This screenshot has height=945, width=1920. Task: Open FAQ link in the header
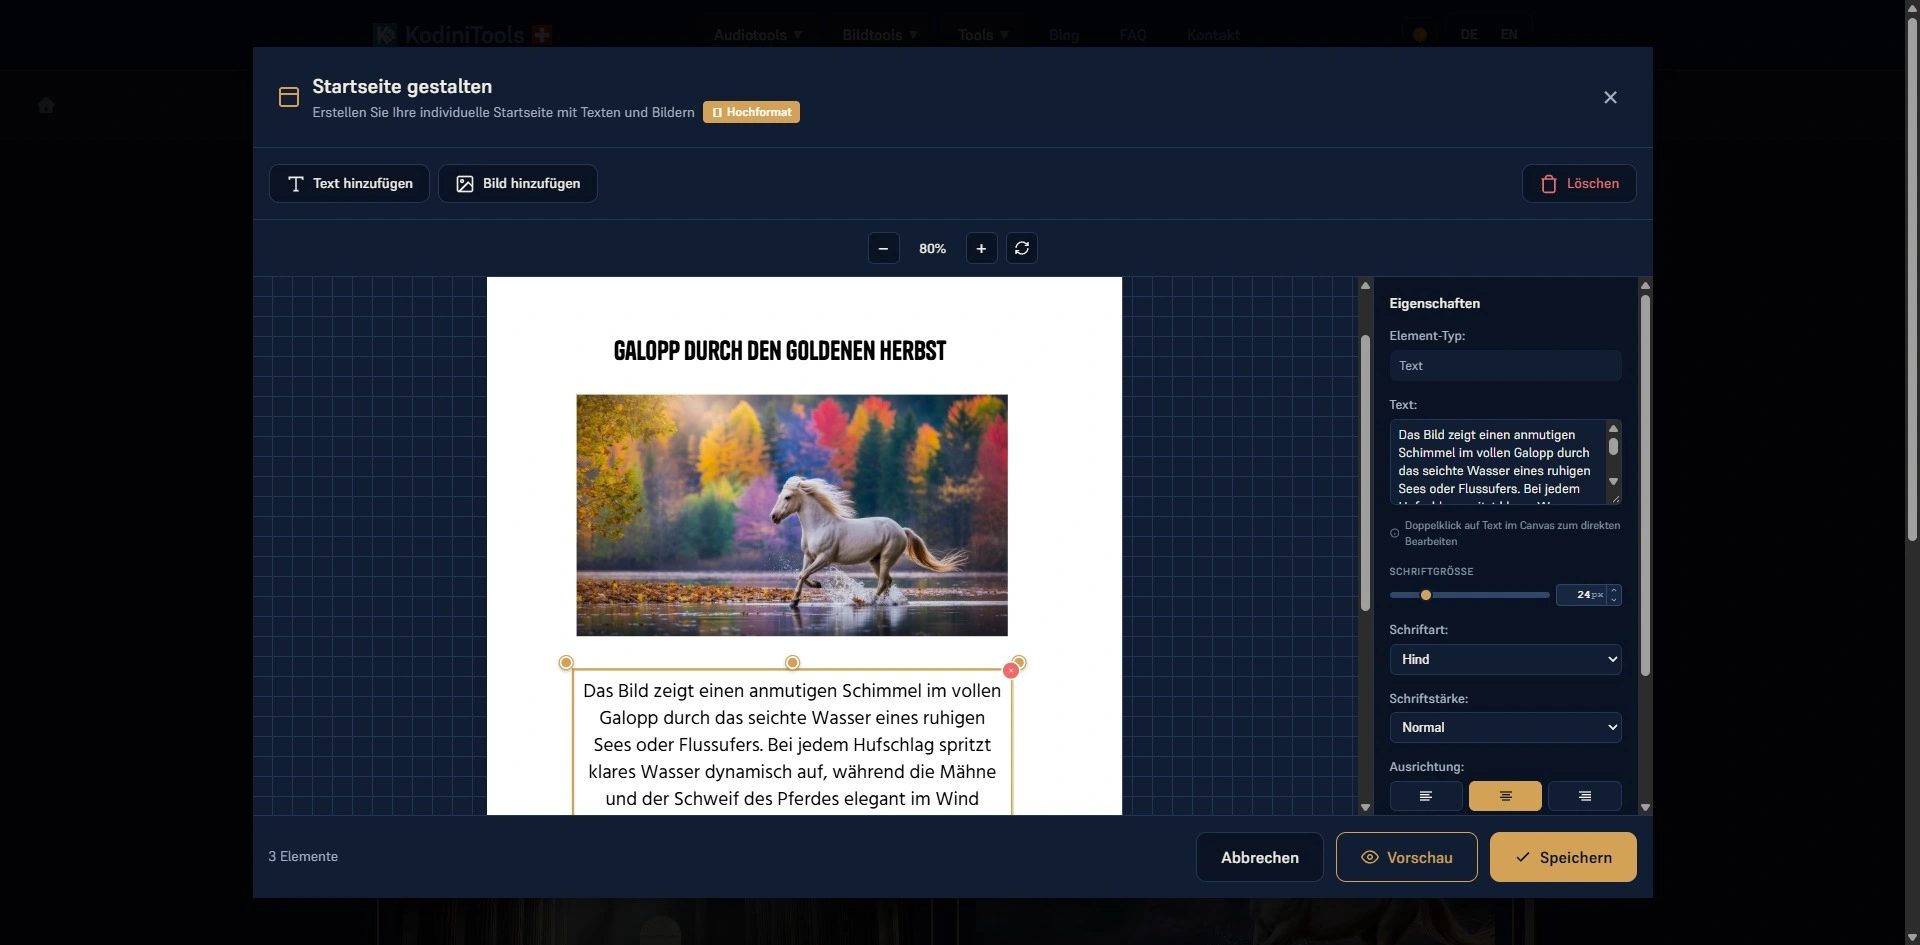coord(1133,35)
